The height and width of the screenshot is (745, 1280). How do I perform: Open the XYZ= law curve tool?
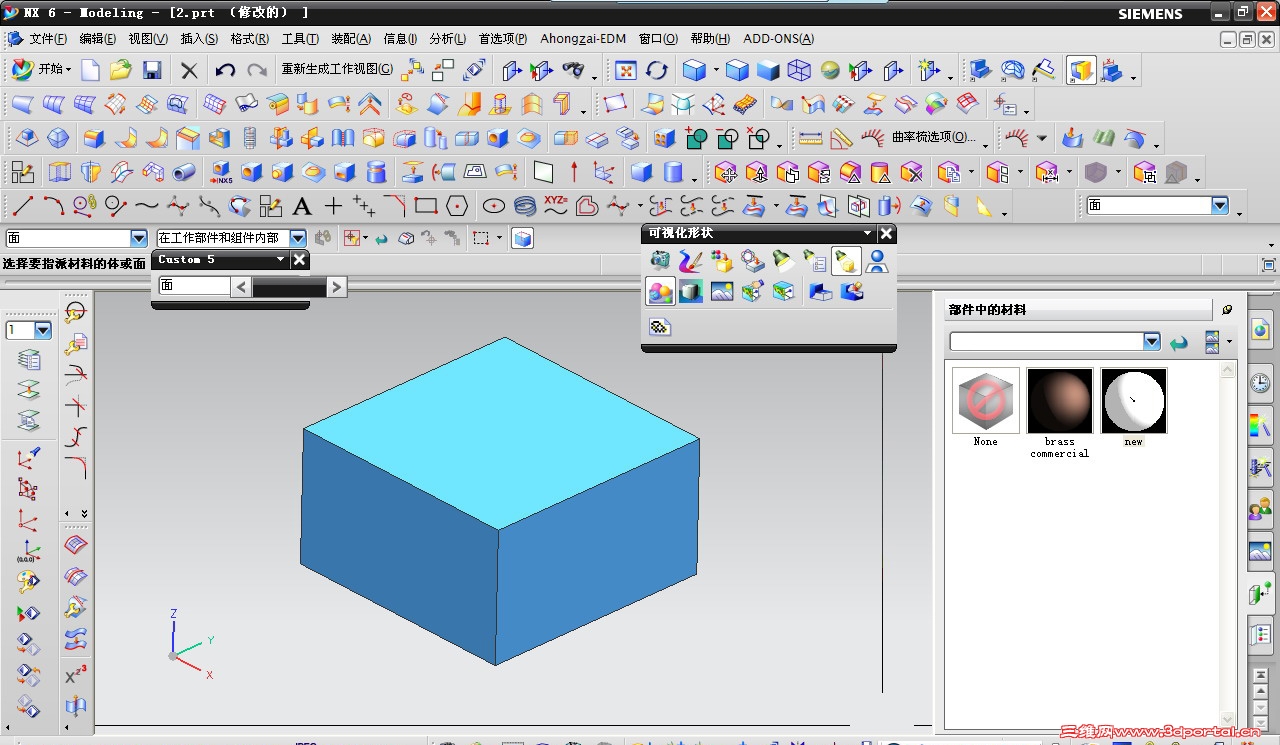point(556,206)
